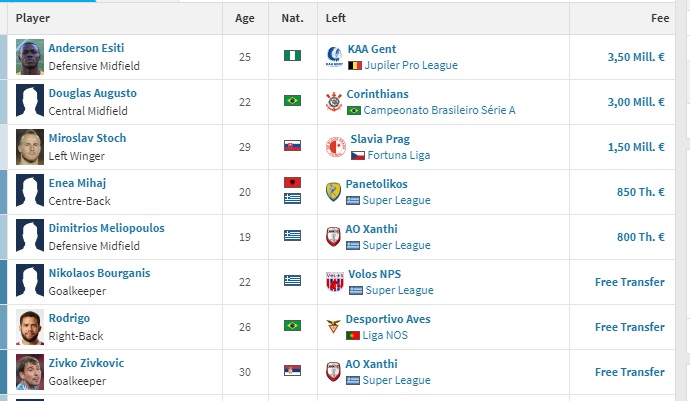Screen dimensions: 690x401
Task: Sort table by Age column header
Action: (245, 18)
